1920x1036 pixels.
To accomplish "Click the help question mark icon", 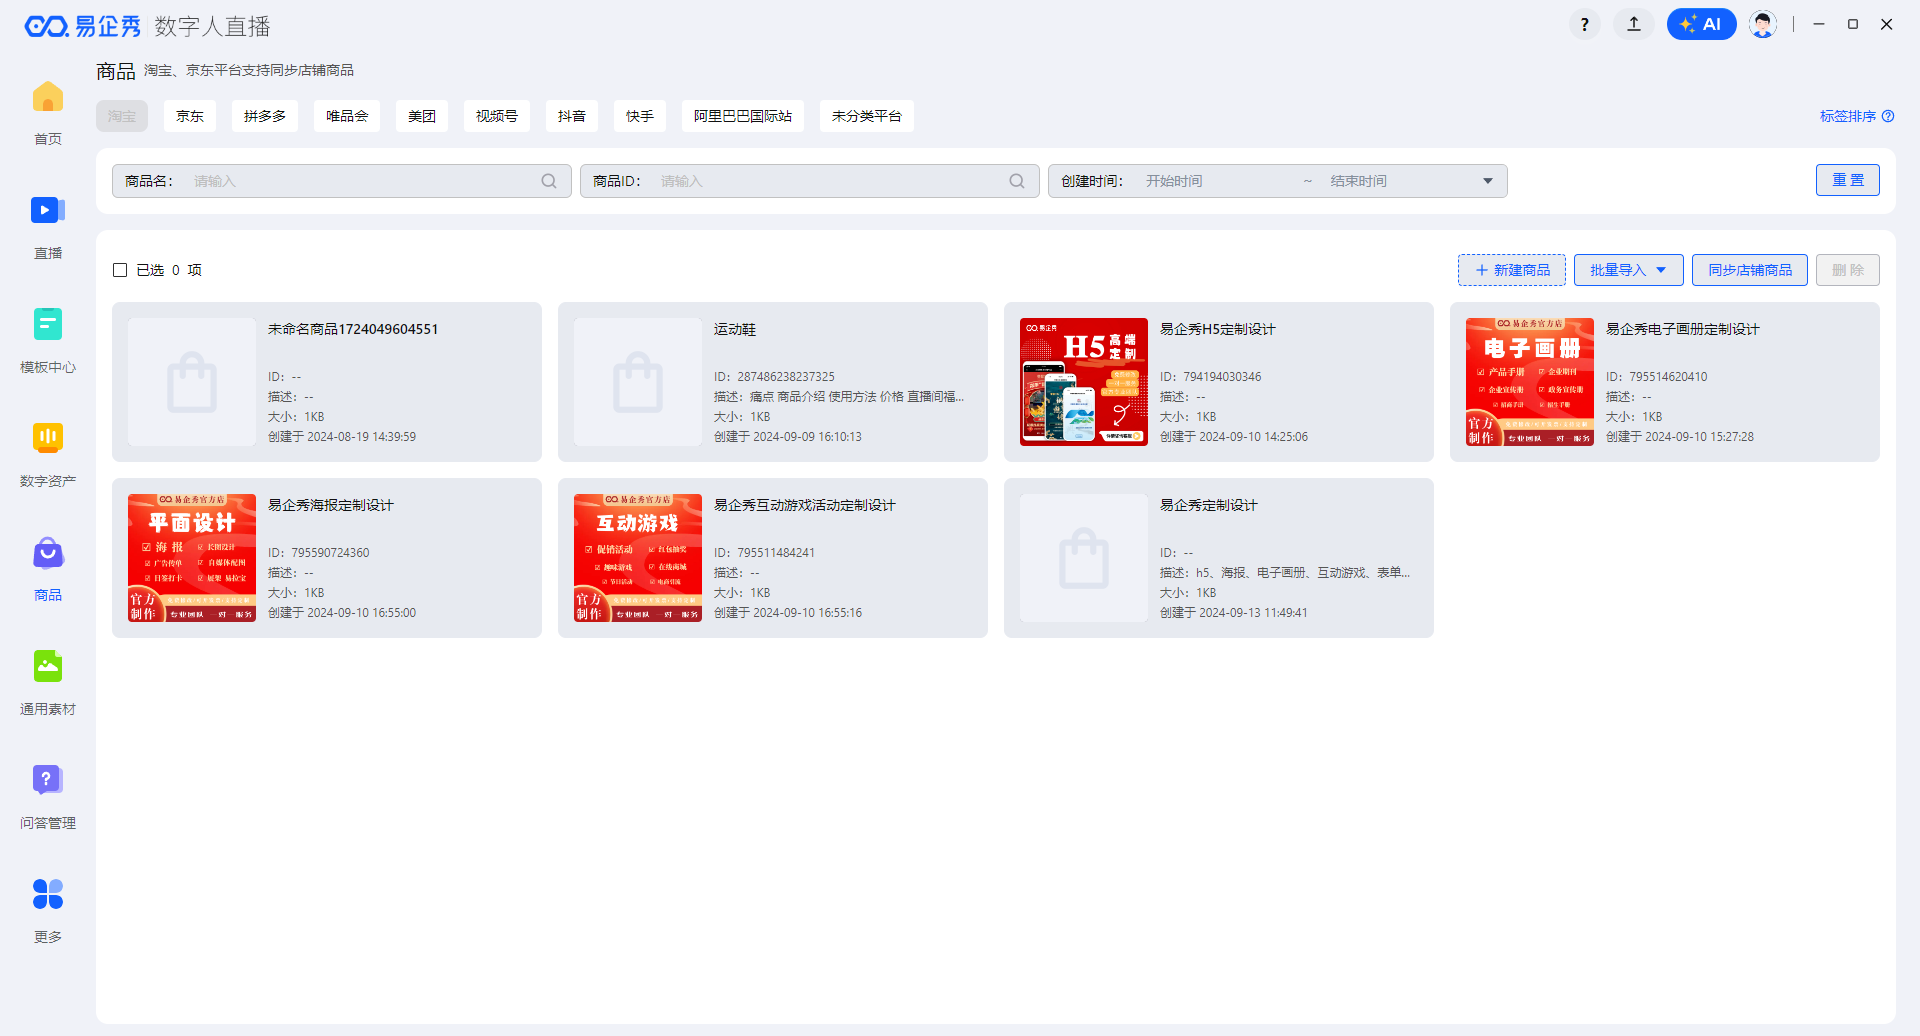I will click(x=1585, y=25).
